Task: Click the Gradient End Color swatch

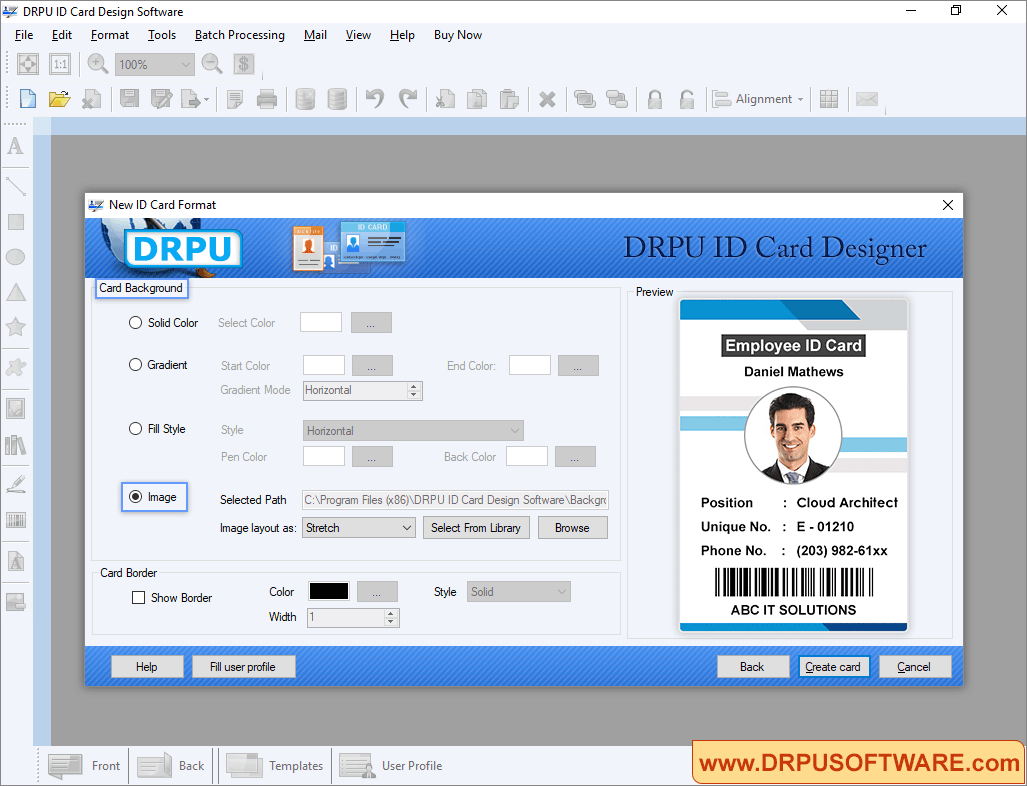Action: [x=530, y=365]
